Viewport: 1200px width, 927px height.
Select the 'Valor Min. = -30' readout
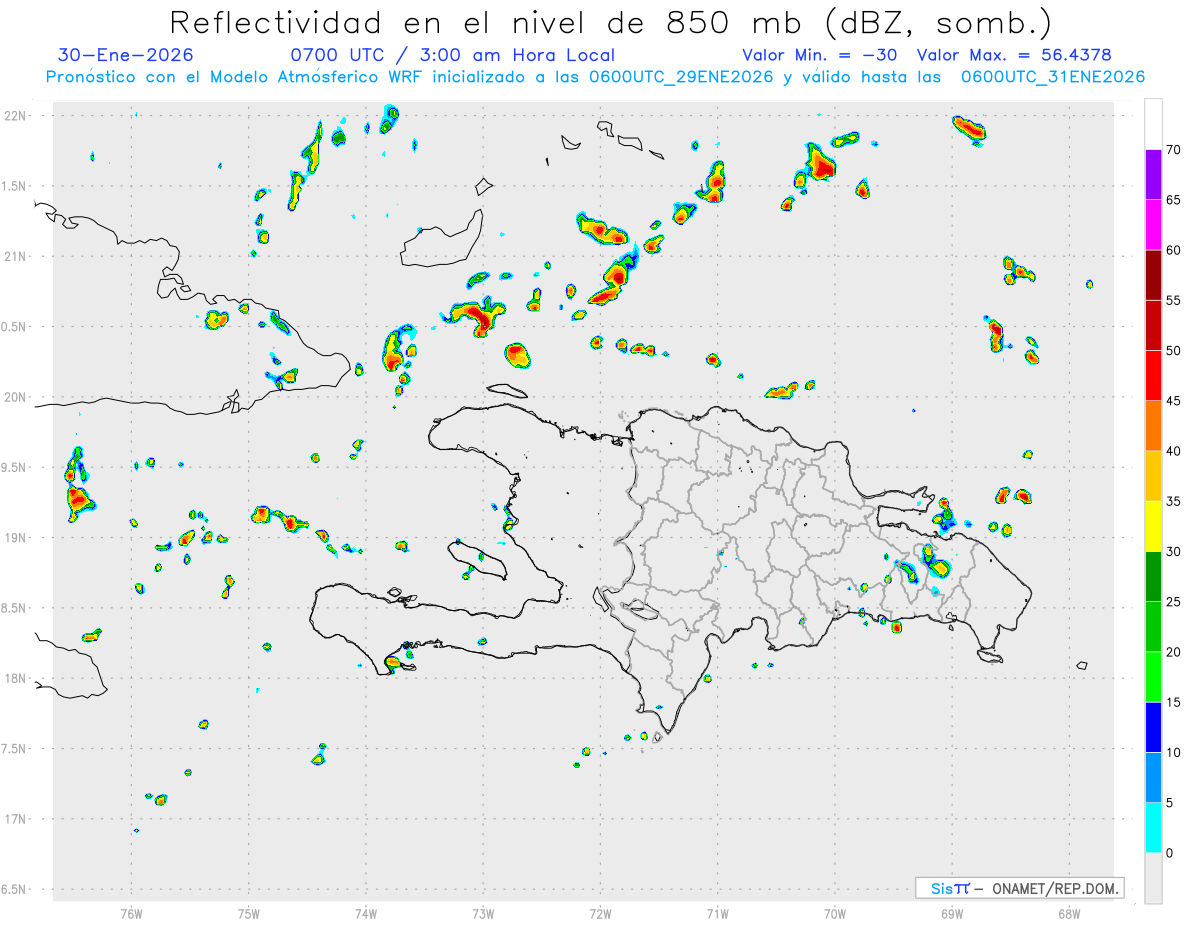tap(820, 55)
